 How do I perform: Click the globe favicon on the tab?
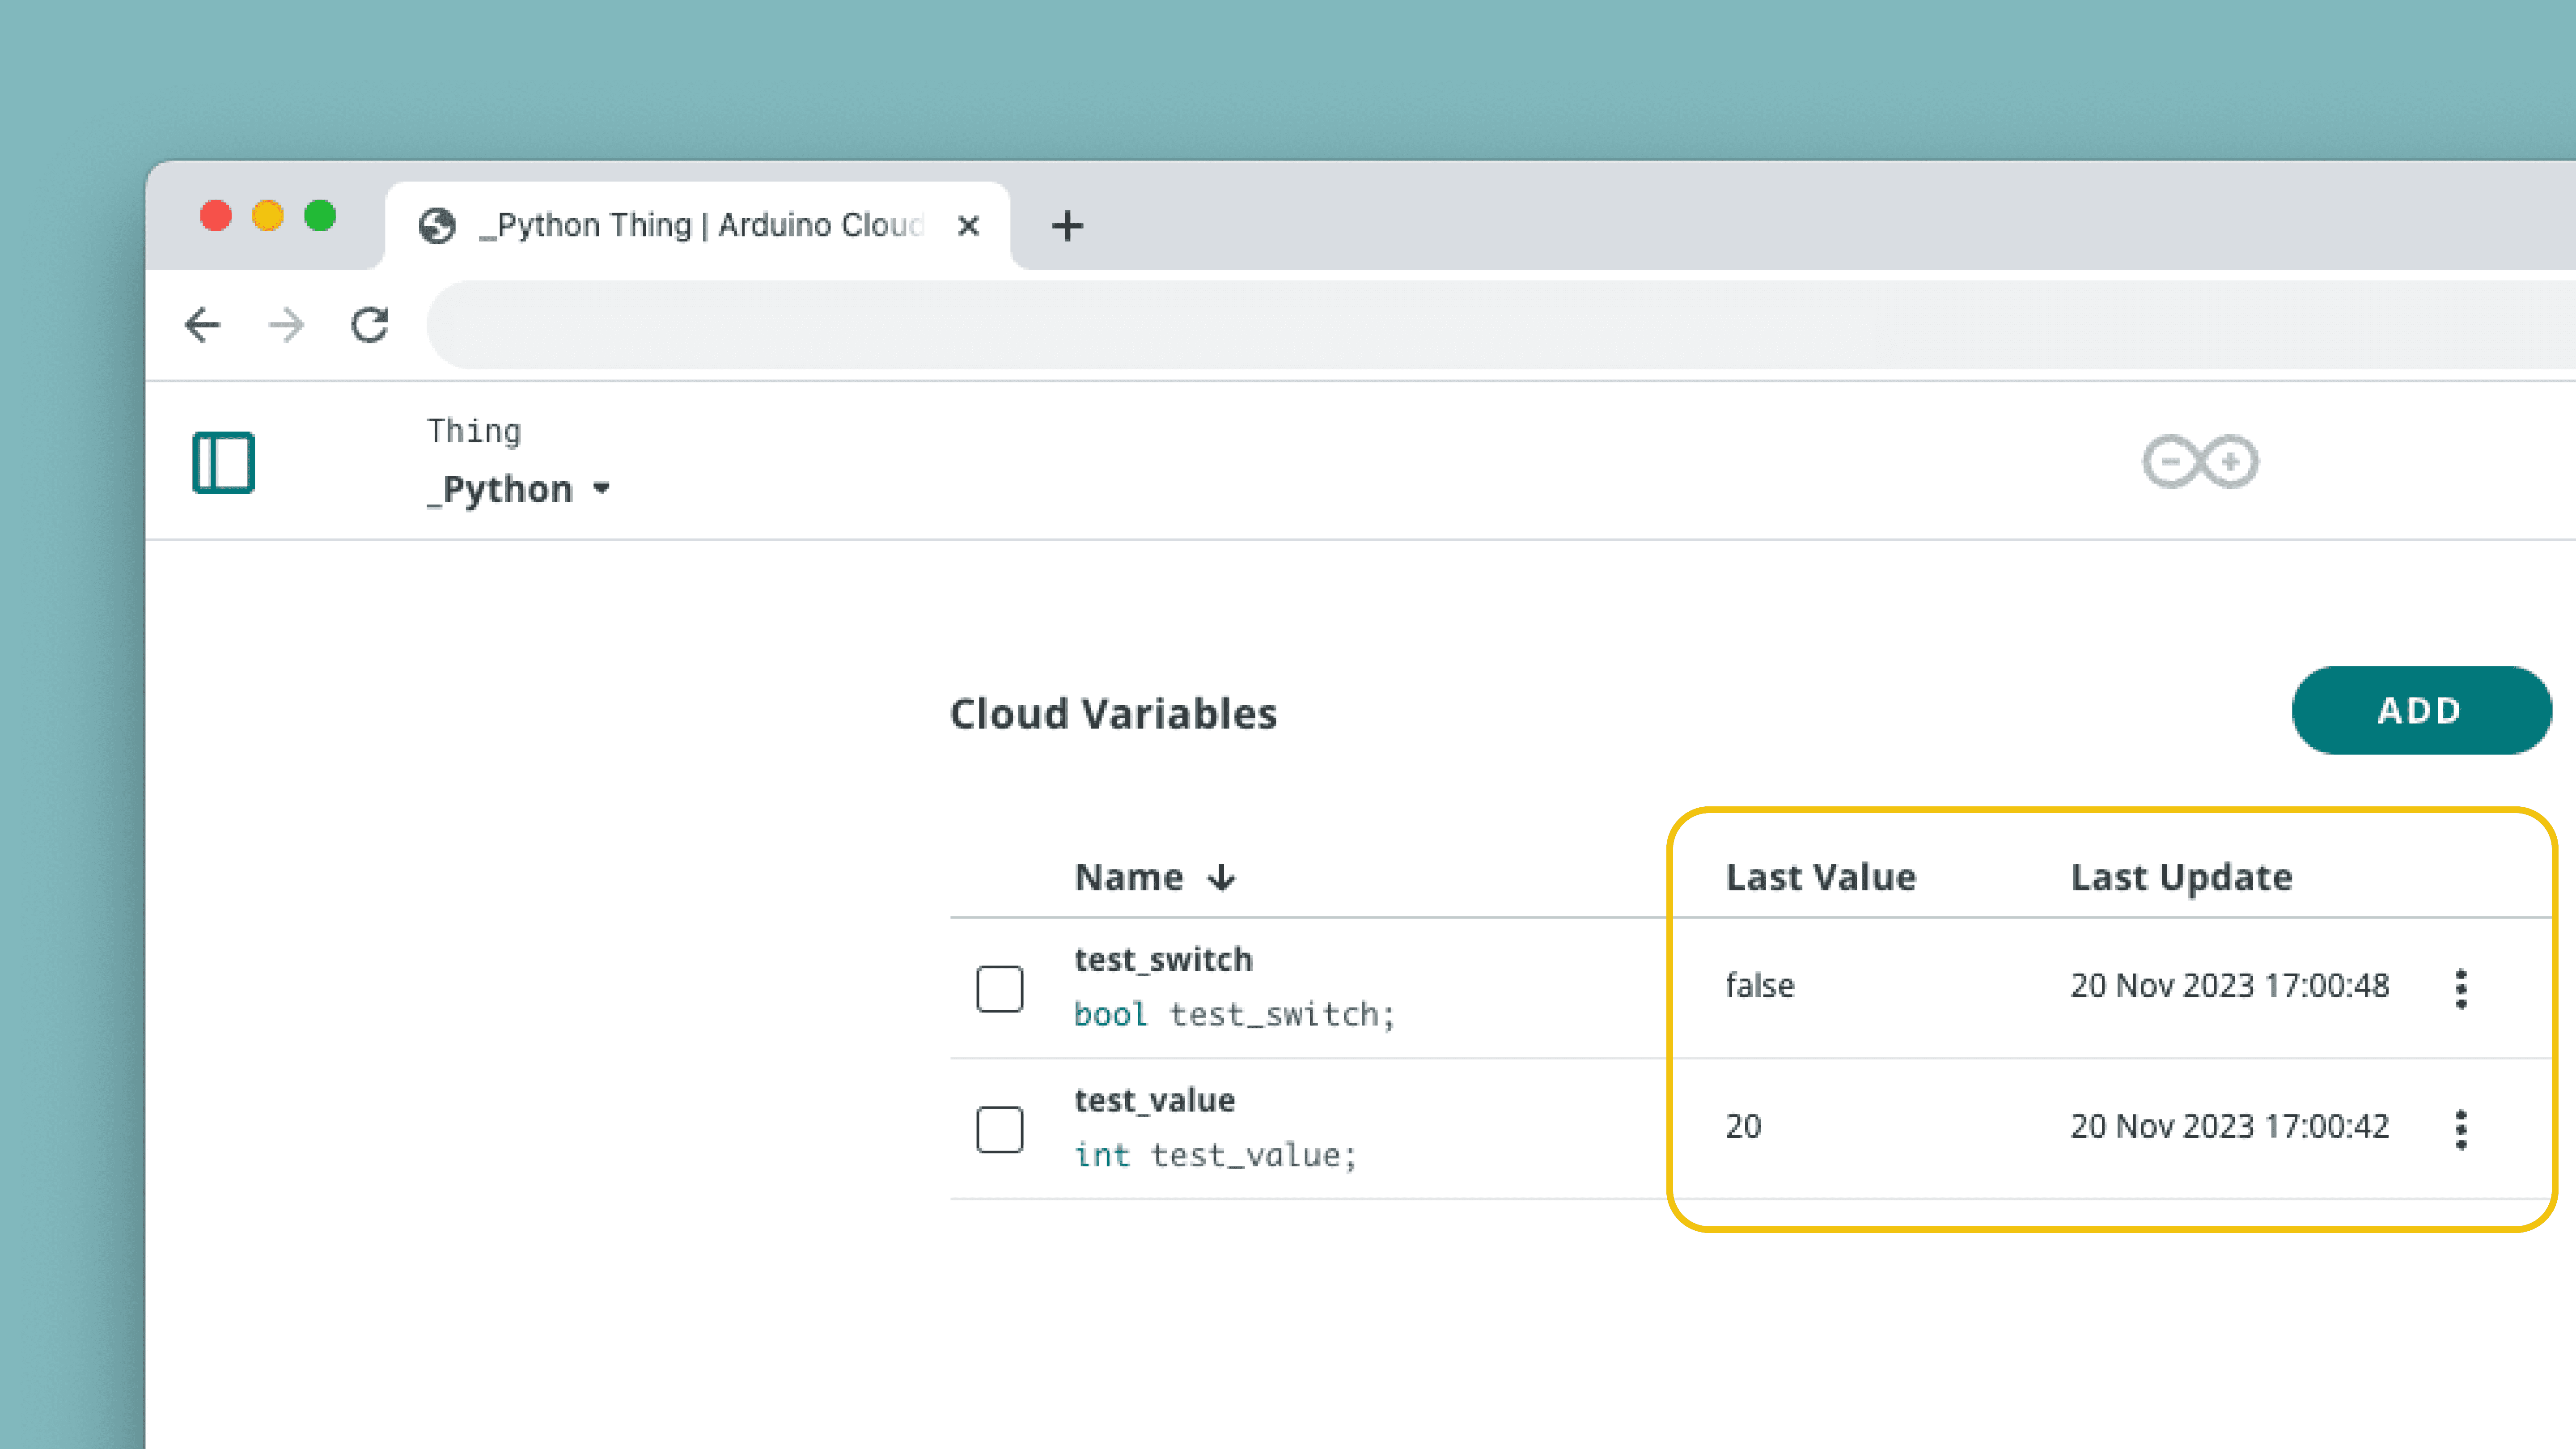437,226
